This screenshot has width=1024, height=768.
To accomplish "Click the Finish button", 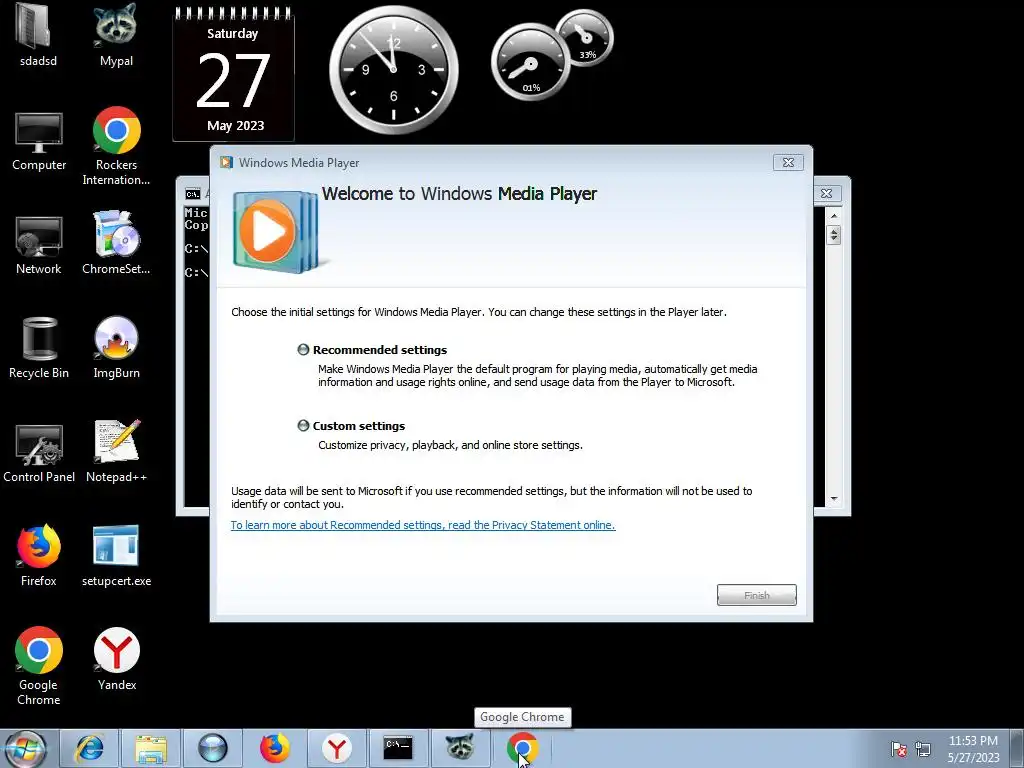I will click(x=756, y=595).
